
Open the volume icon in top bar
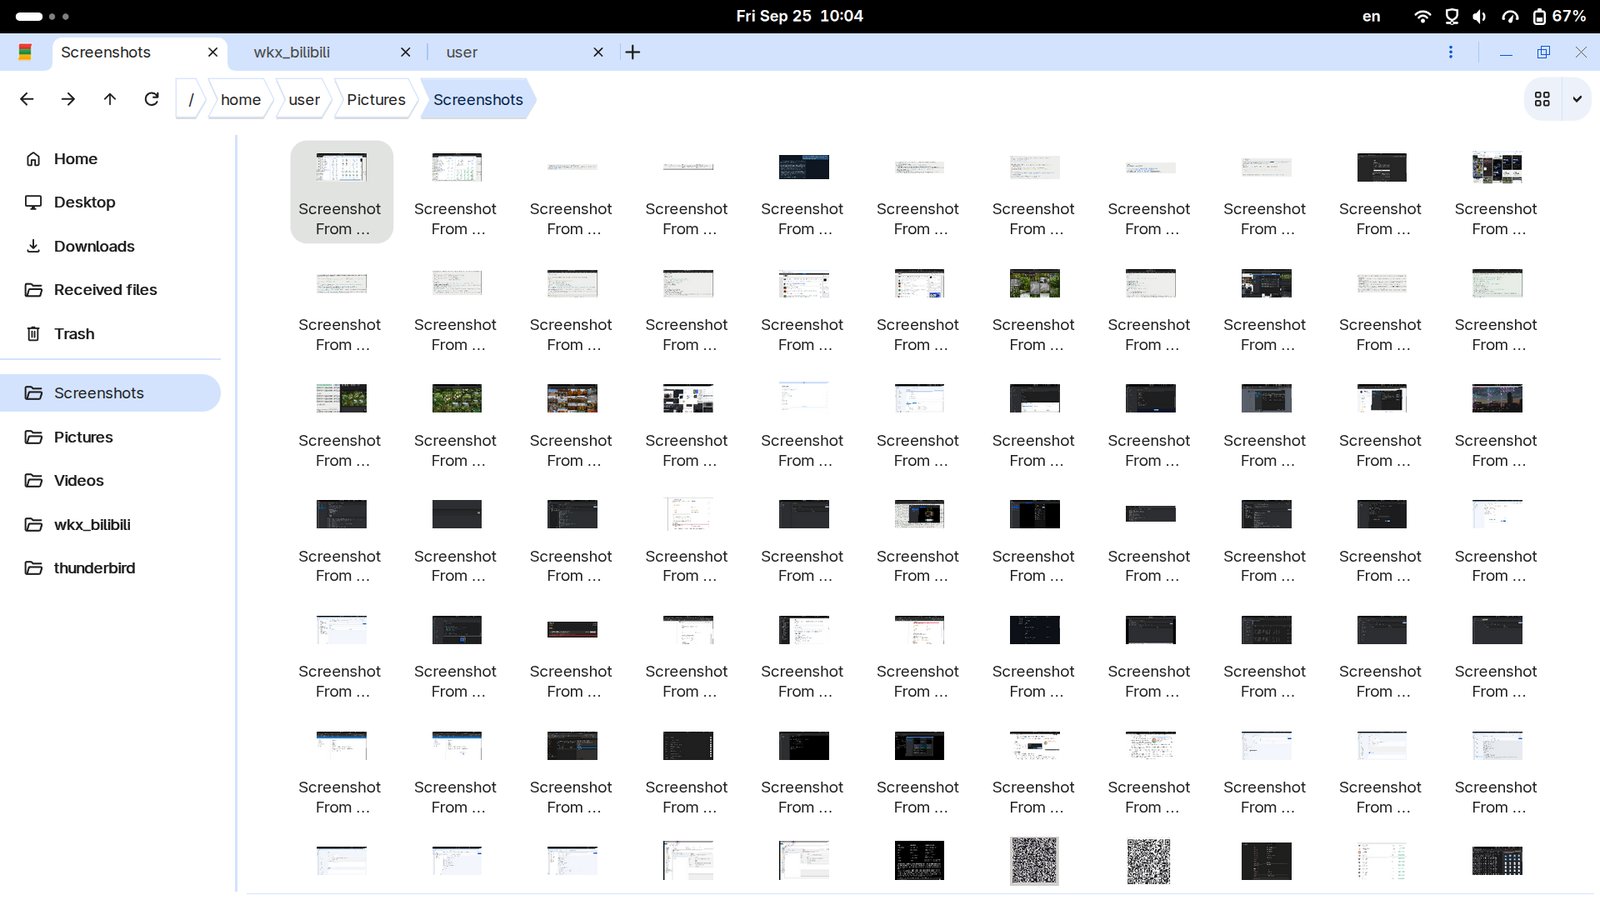coord(1480,16)
